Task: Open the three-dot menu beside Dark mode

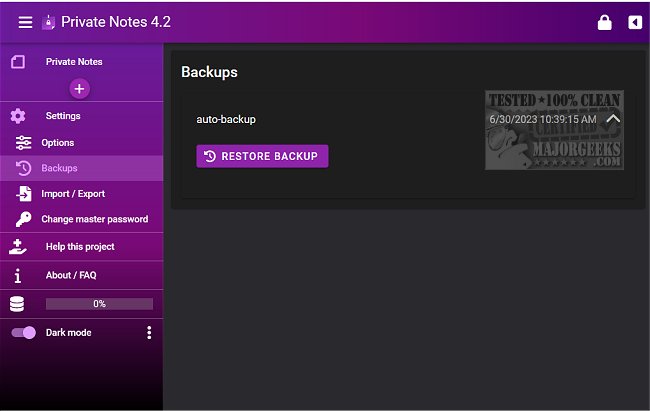Action: 149,333
